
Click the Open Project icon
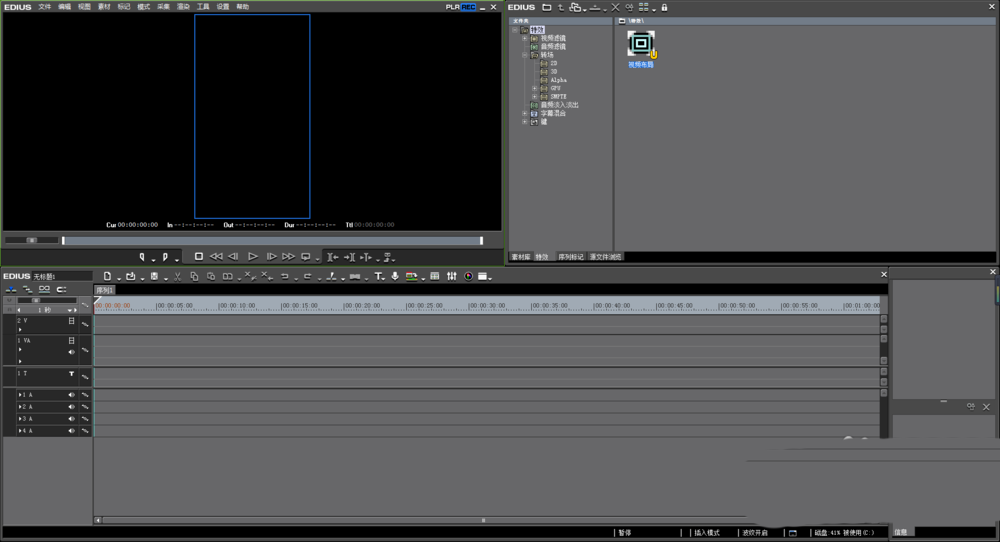[x=131, y=276]
